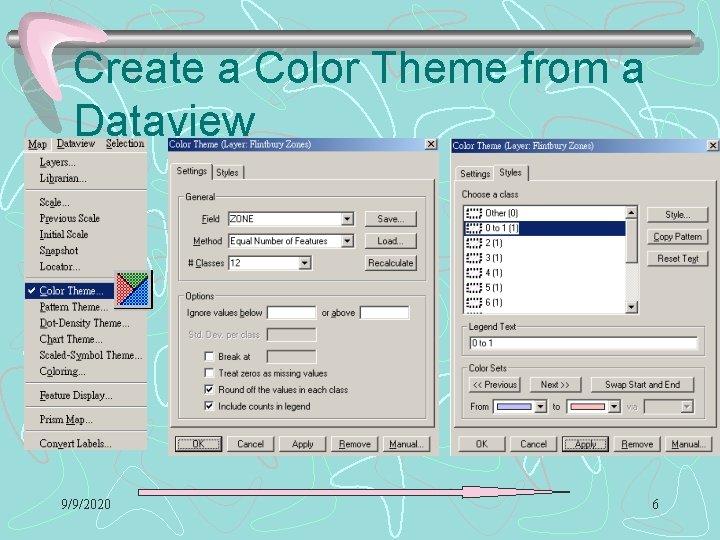Image resolution: width=720 pixels, height=540 pixels.
Task: Select Scaled-Symbol Theme... menu item
Action: pos(91,355)
